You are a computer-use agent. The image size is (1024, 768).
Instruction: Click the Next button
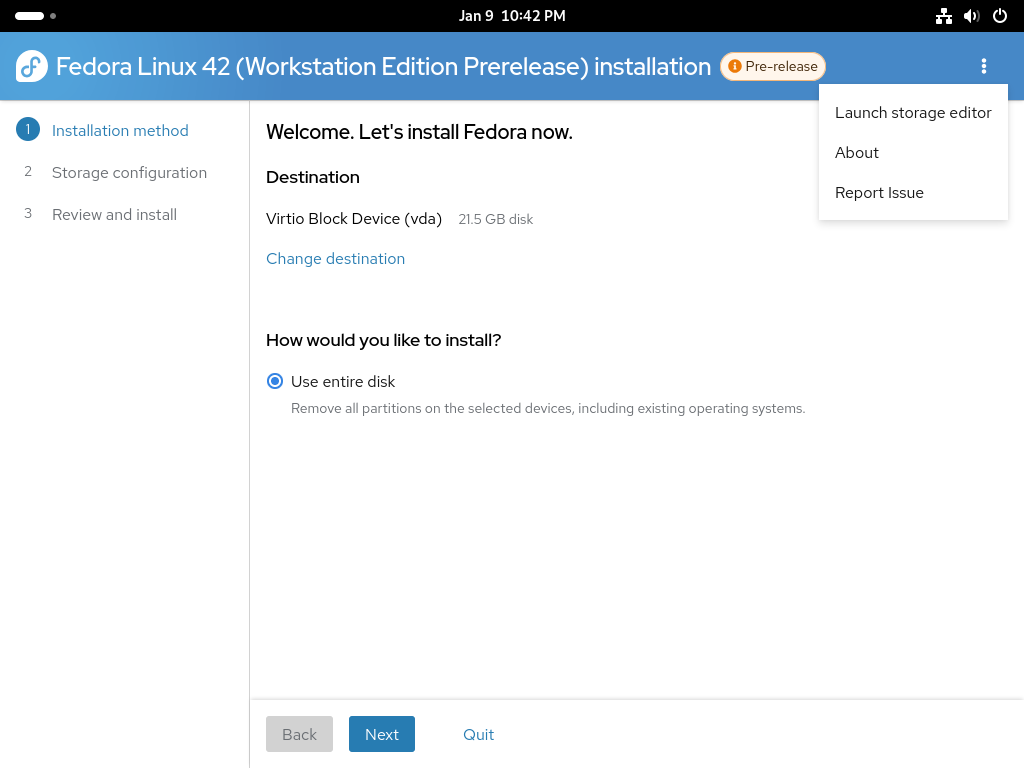tap(381, 734)
